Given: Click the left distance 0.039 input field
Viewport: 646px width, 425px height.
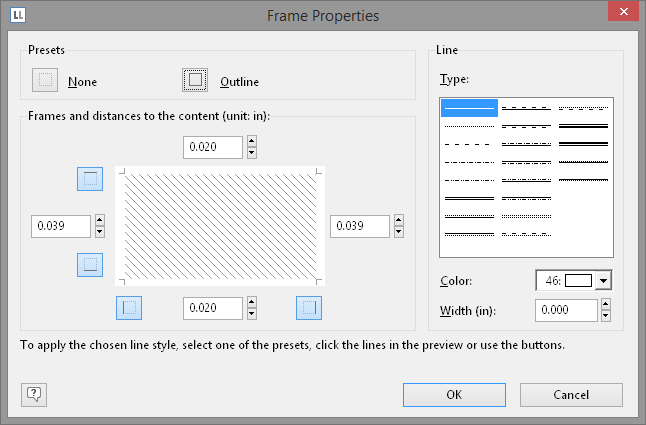Looking at the screenshot, I should tap(61, 226).
